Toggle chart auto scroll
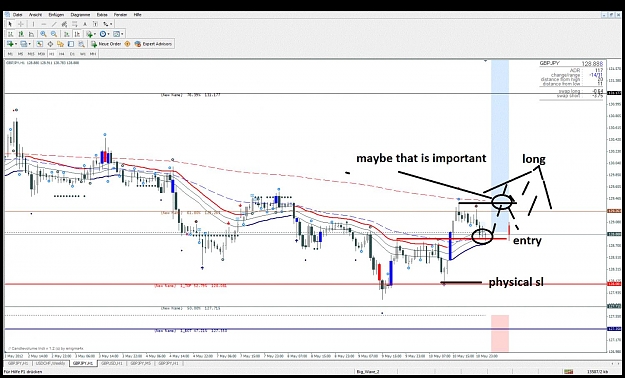 tap(67, 34)
